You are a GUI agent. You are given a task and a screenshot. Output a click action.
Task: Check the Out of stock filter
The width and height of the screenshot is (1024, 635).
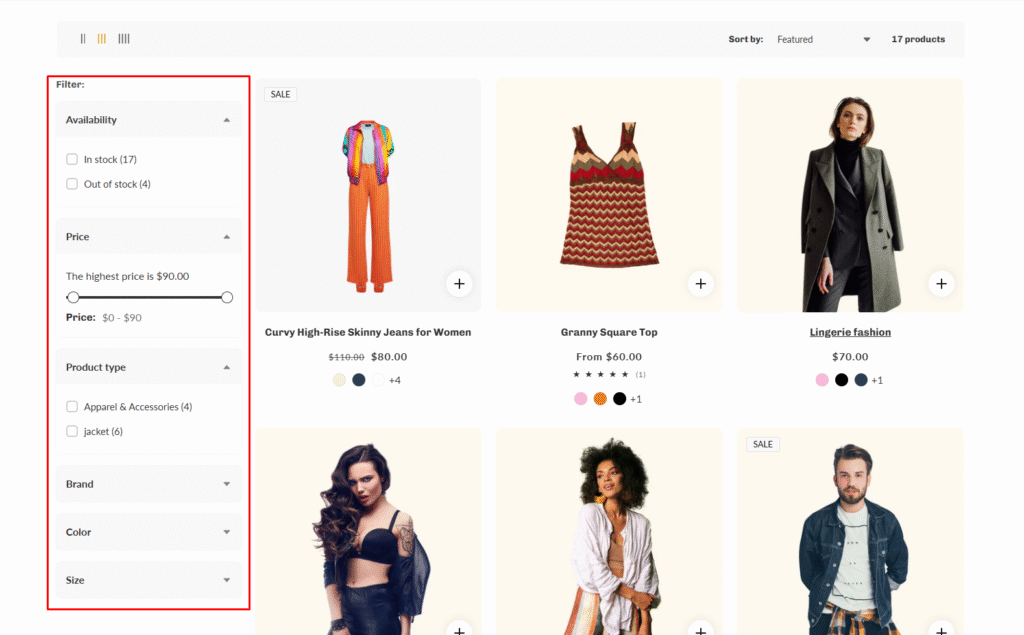point(72,184)
